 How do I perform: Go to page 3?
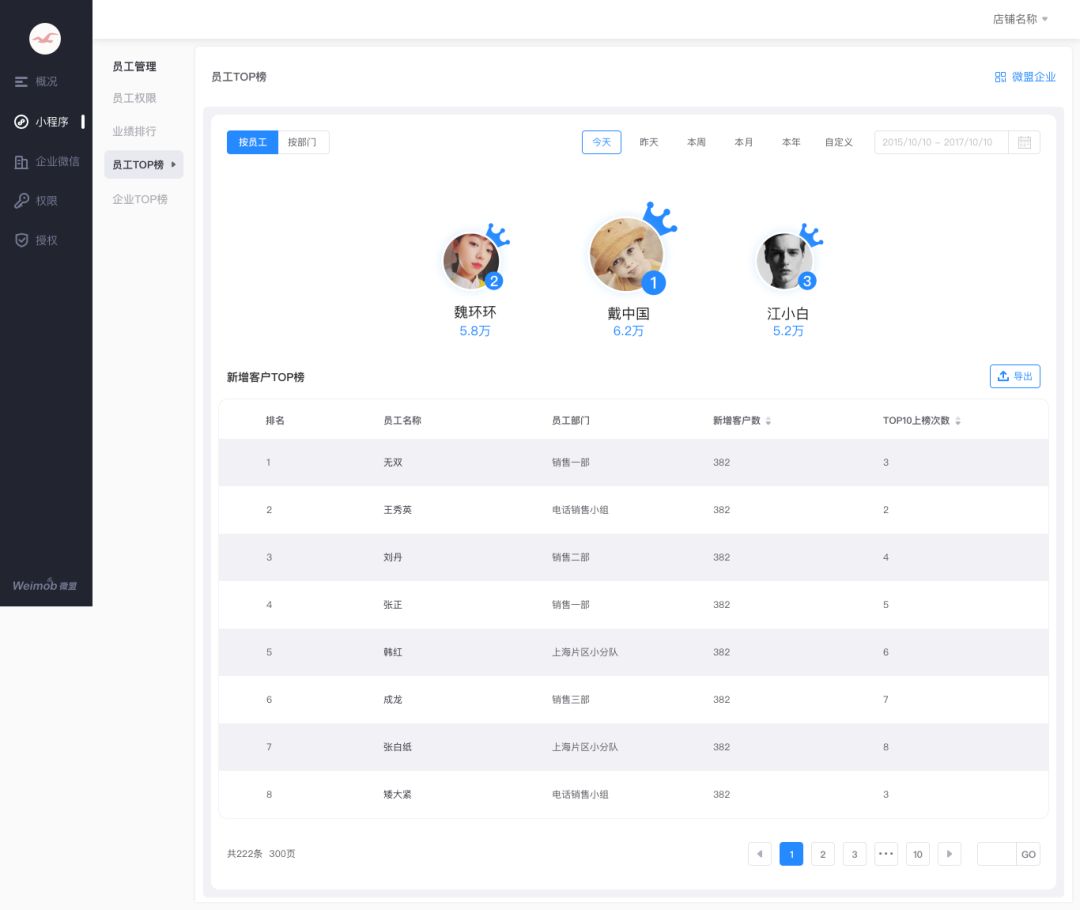coord(855,854)
